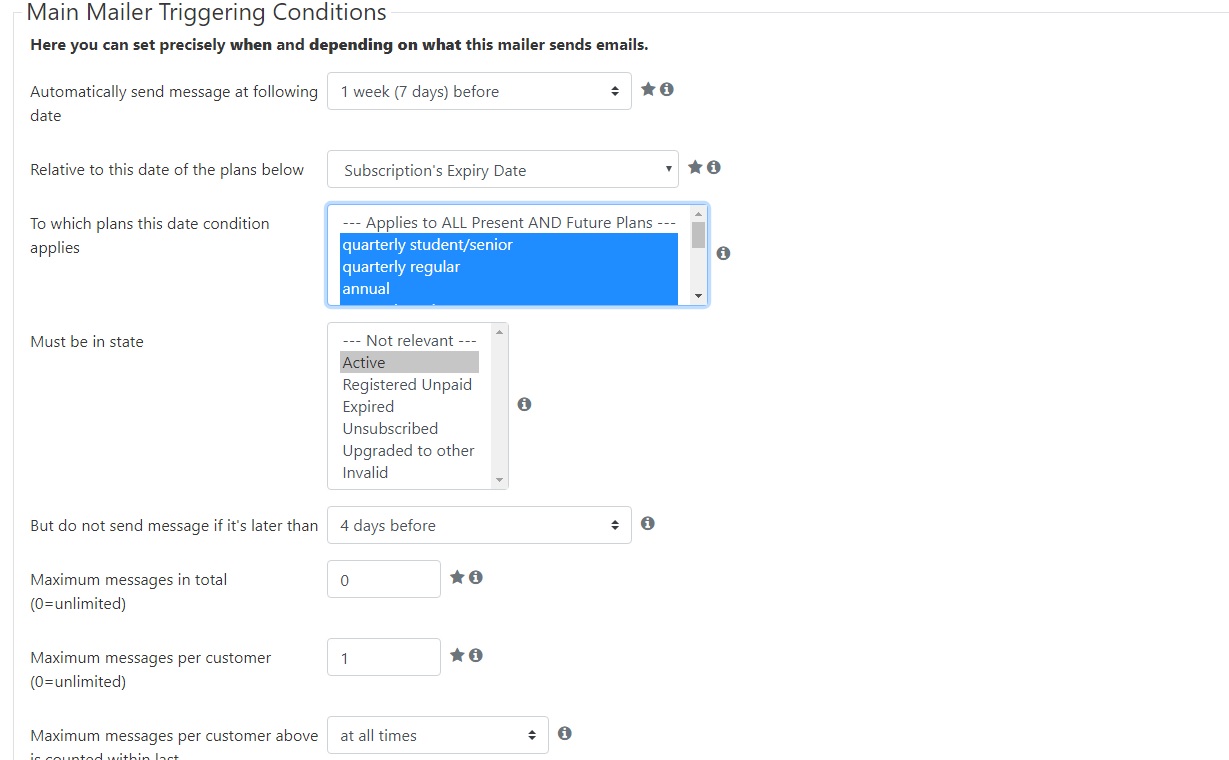
Task: Select the 'Registered Unpaid' state
Action: (410, 384)
